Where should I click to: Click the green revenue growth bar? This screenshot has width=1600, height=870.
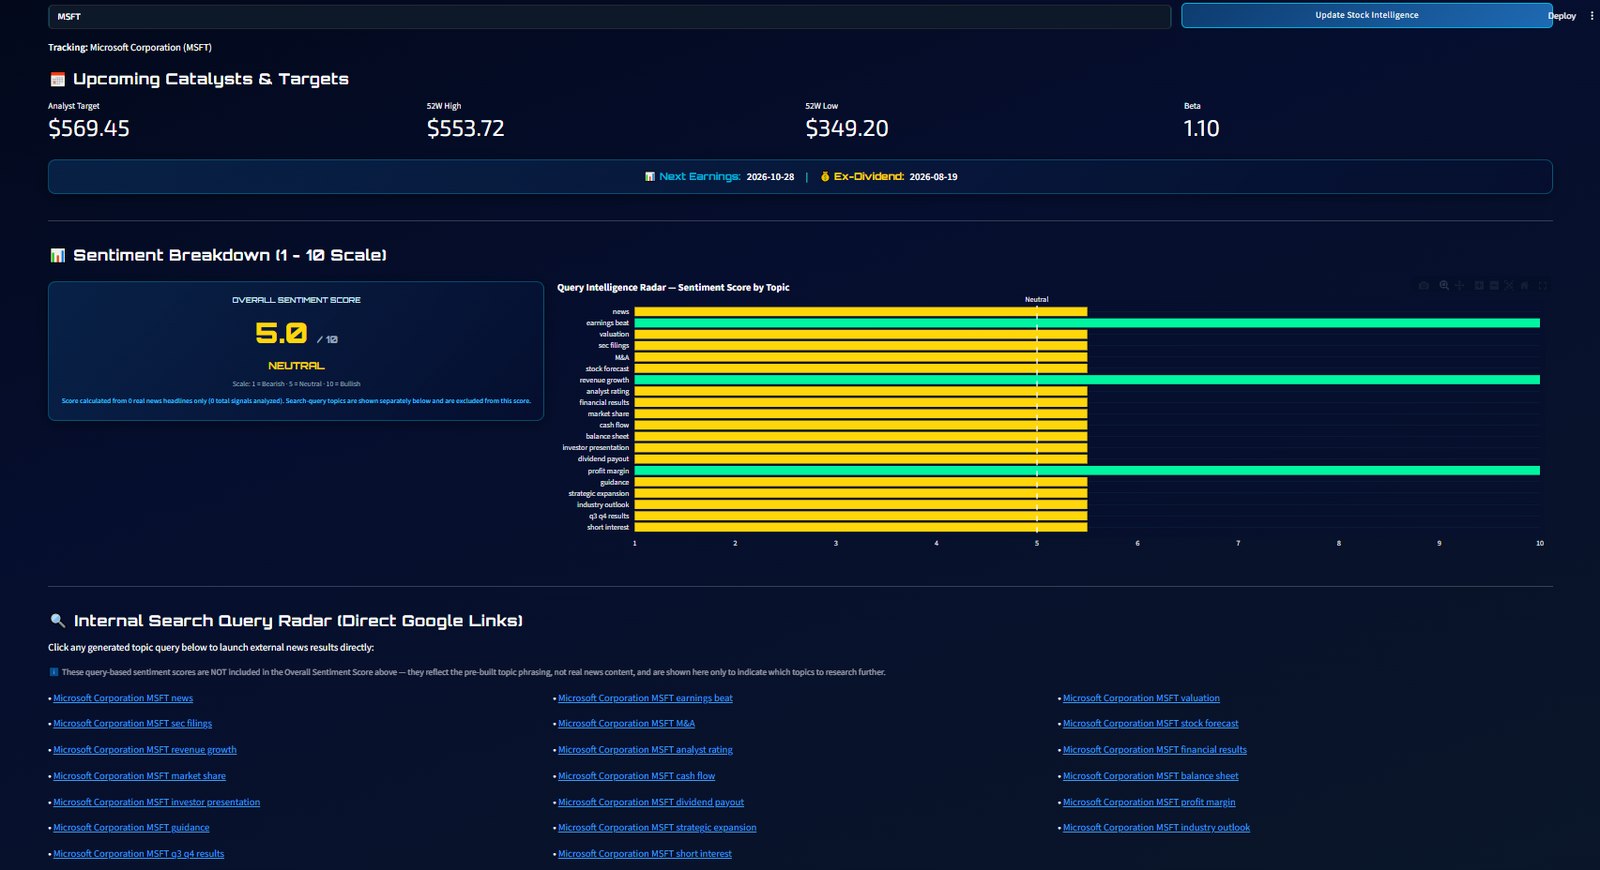1087,380
